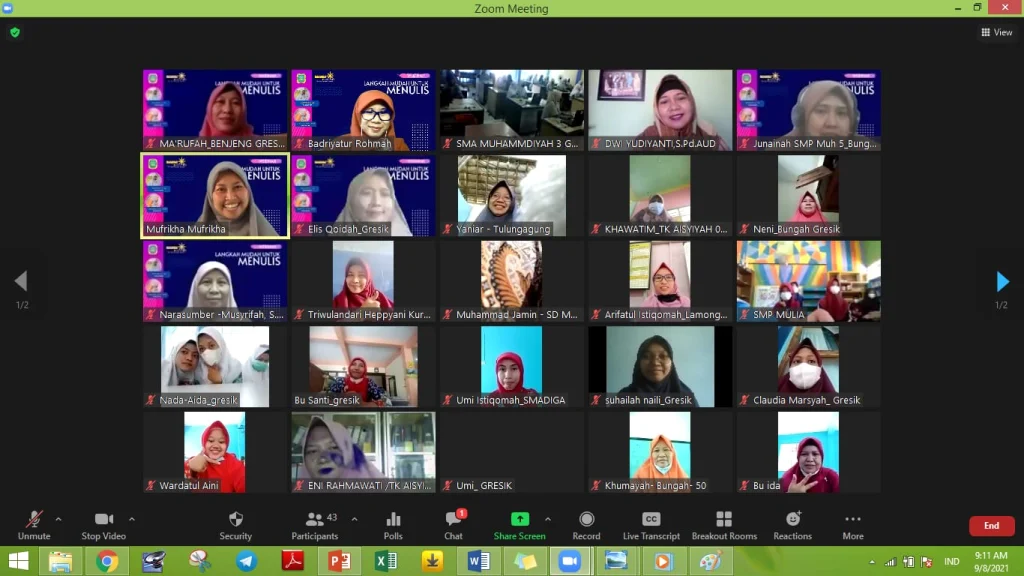1024x576 pixels.
Task: Open the View menu
Action: [997, 31]
